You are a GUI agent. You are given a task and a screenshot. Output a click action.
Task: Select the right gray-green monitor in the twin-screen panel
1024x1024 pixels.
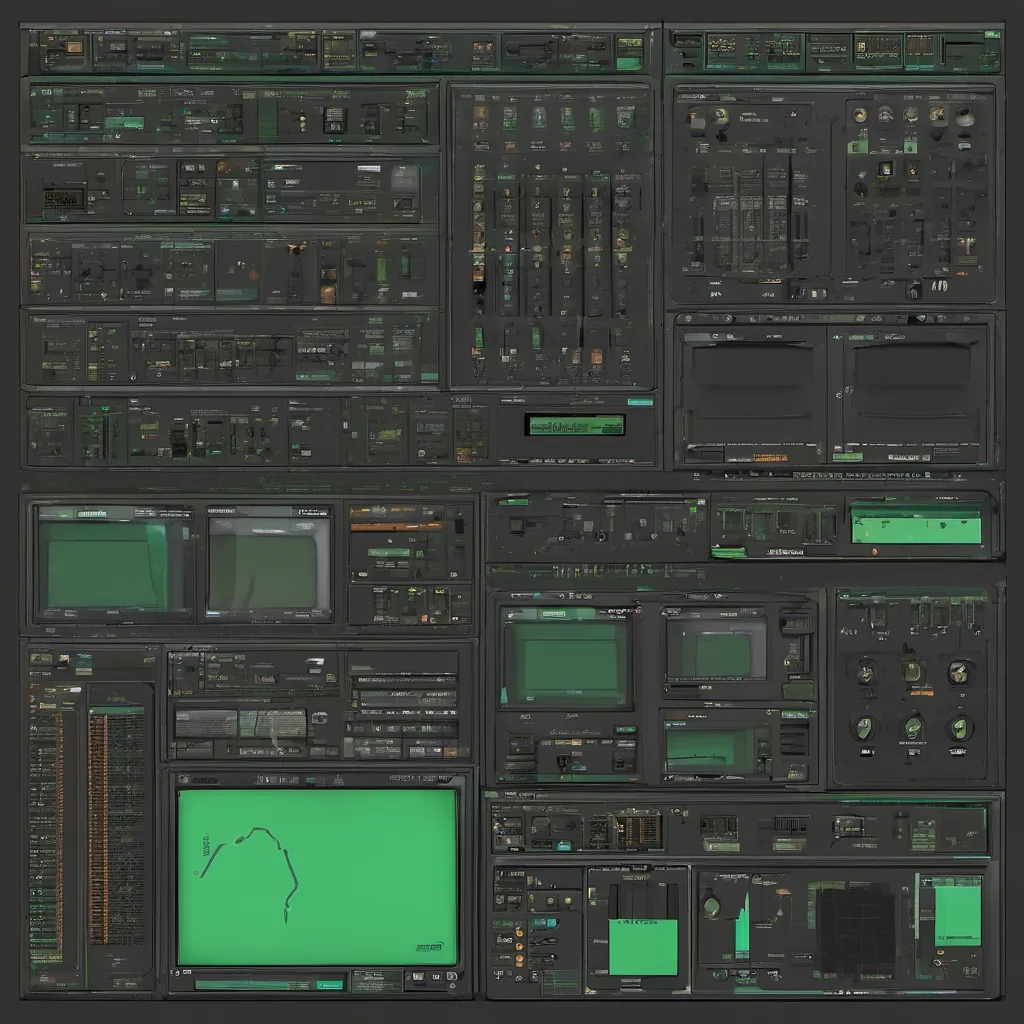pos(268,565)
